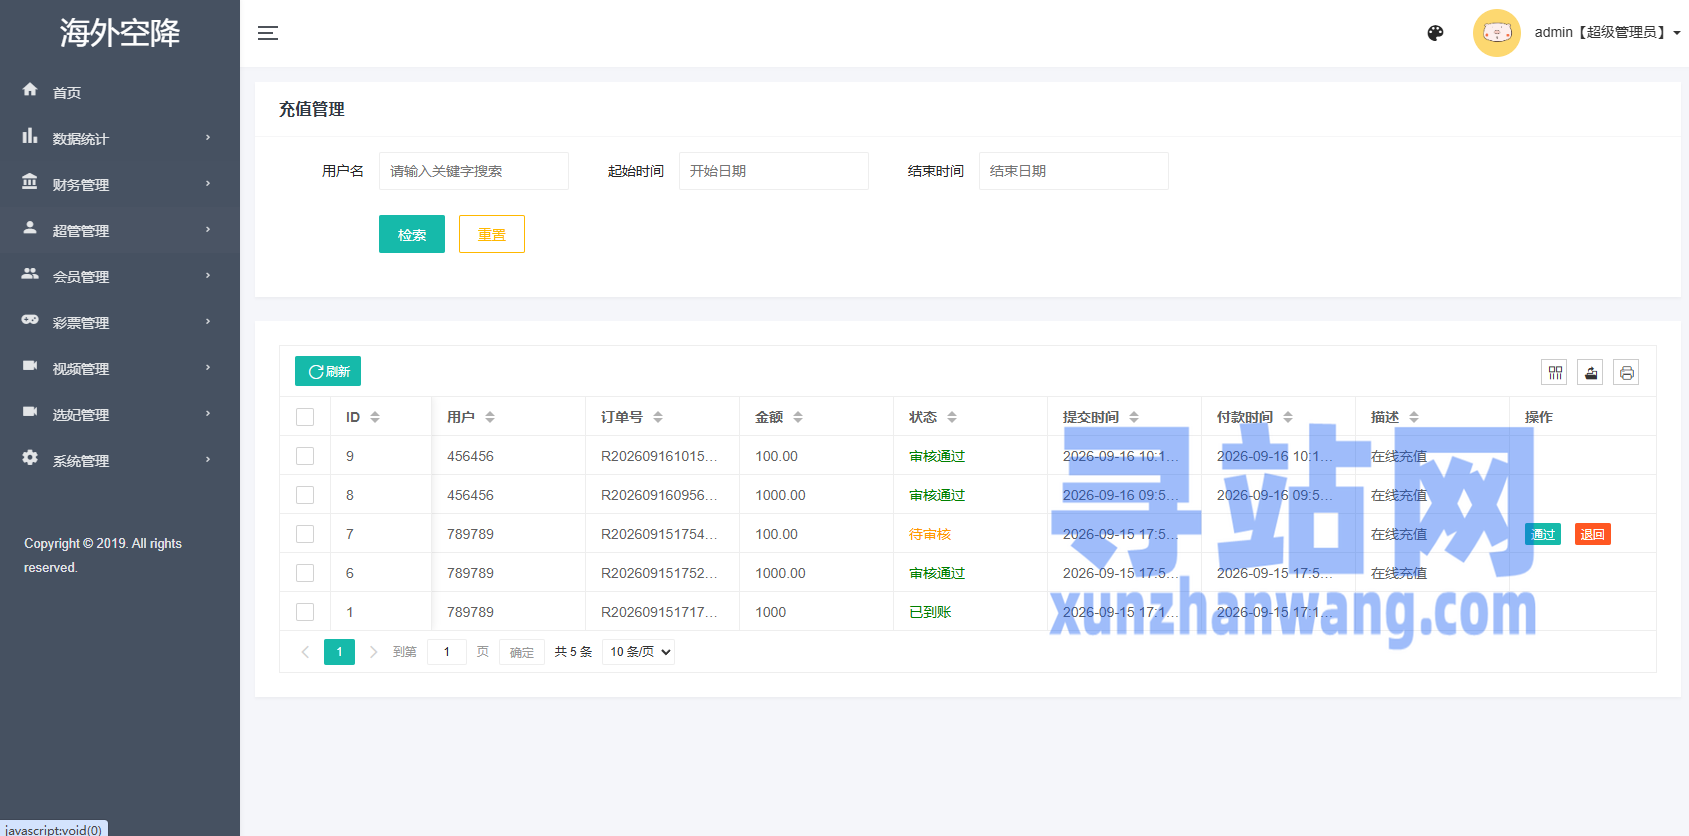Sort by ID column arrows

click(375, 417)
